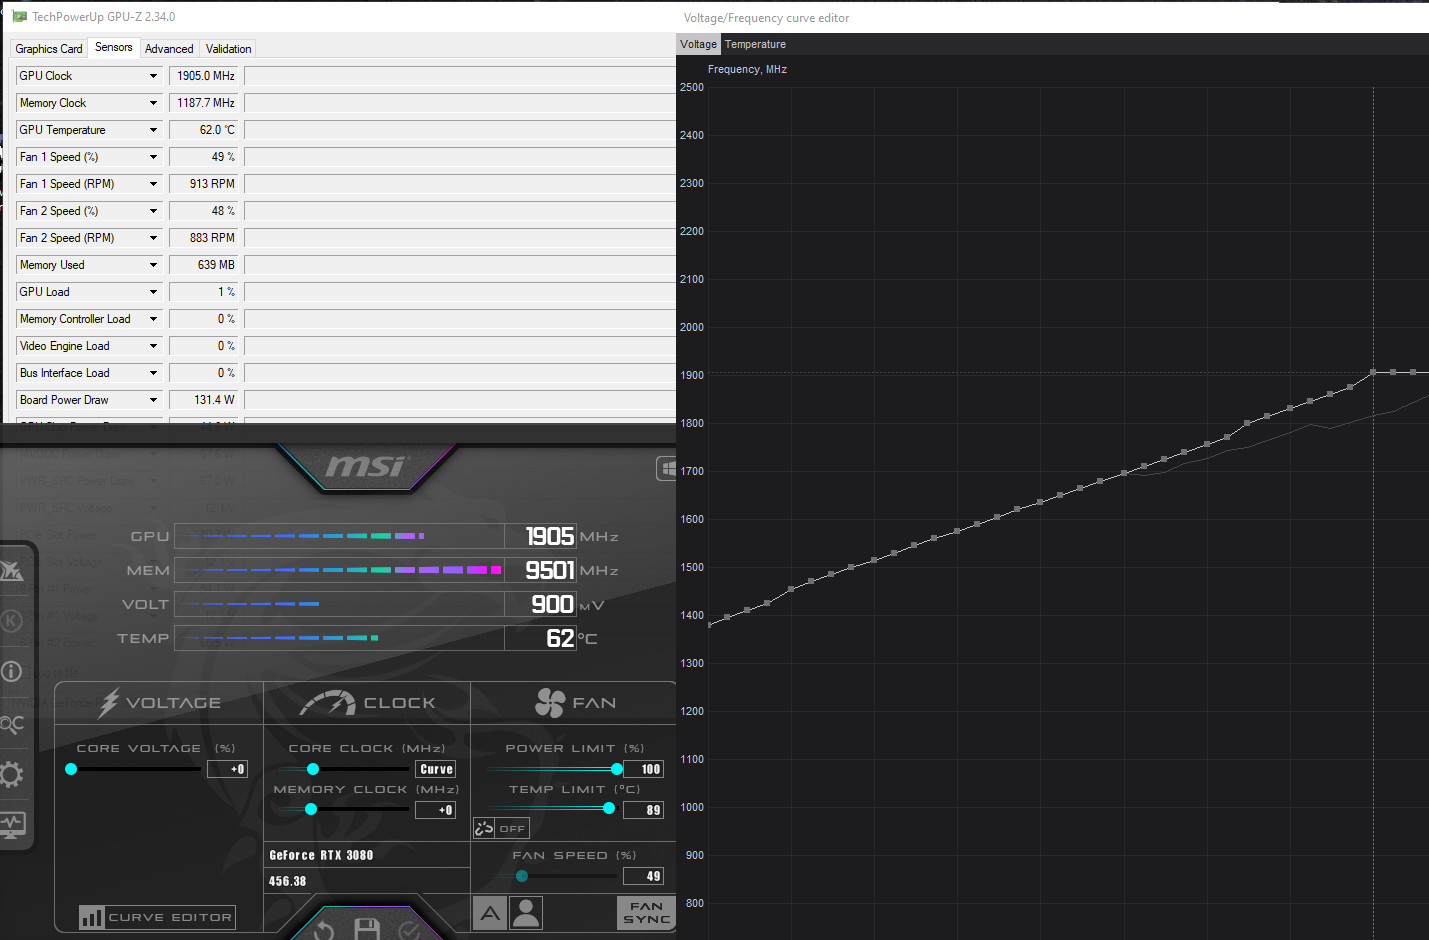Click the bar chart icon beside Curve Editor
The image size is (1429, 940).
pyautogui.click(x=91, y=917)
